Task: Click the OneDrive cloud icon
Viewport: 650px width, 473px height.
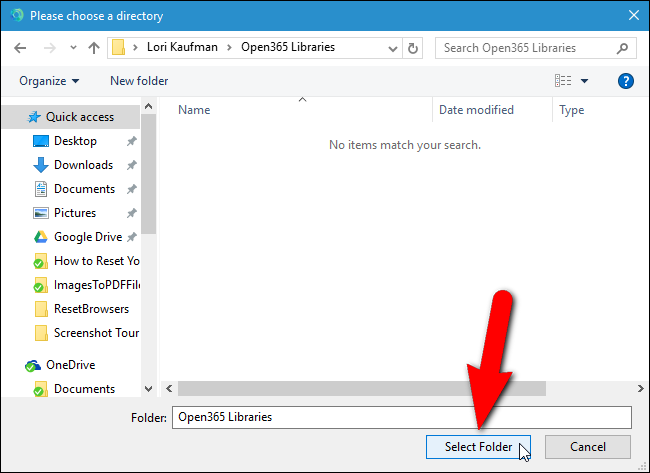Action: [x=33, y=366]
